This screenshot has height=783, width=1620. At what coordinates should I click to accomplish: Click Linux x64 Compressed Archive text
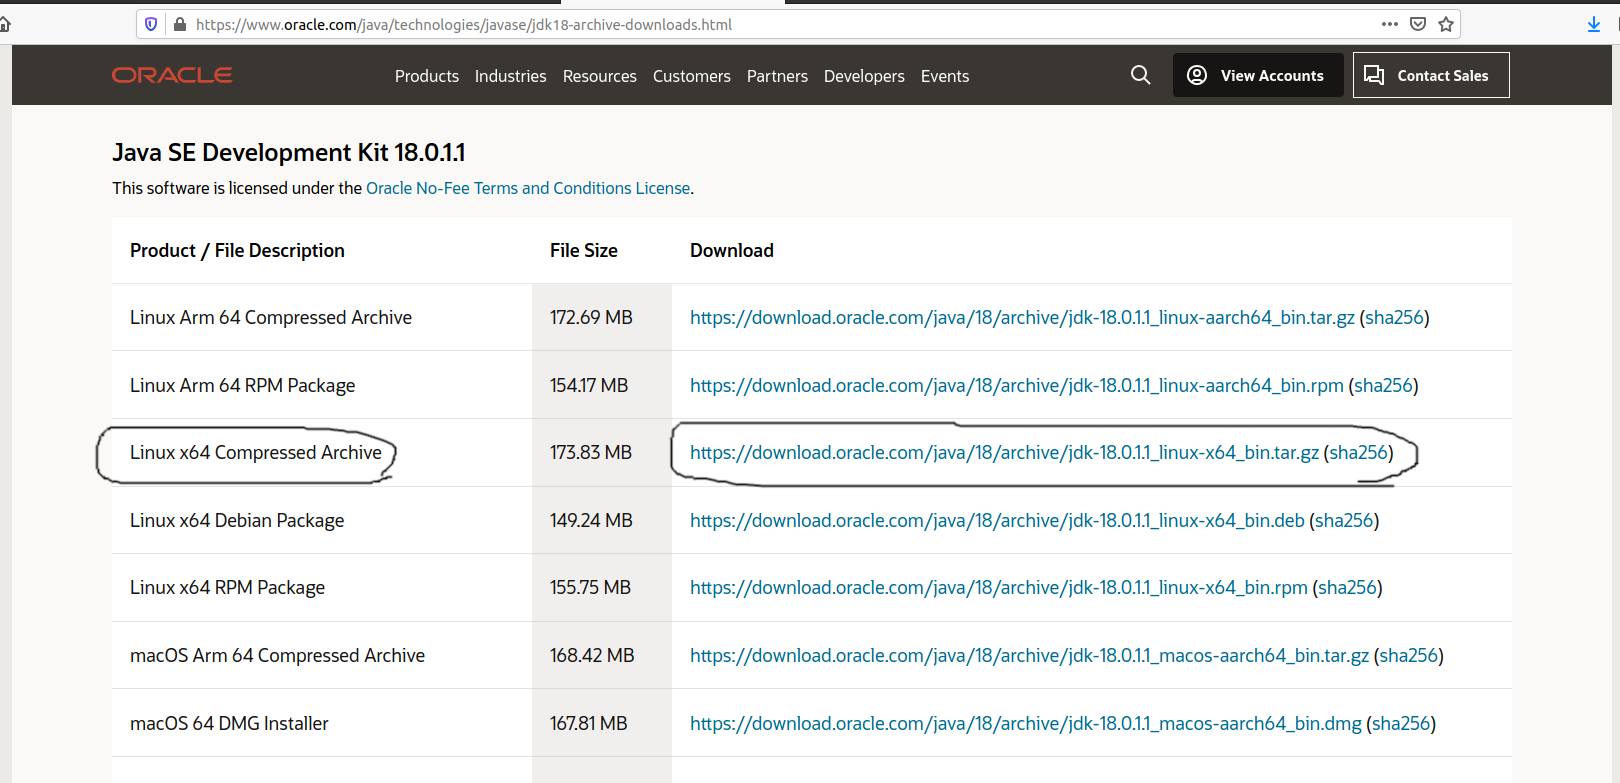(256, 452)
